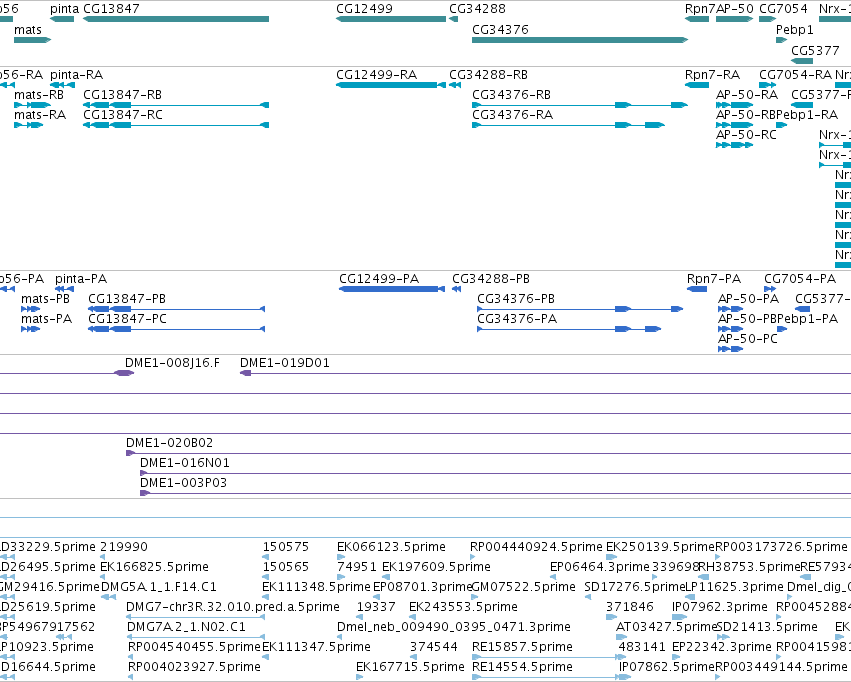The image size is (851, 682).
Task: Click protein CG34376-PB
Action: click(580, 309)
